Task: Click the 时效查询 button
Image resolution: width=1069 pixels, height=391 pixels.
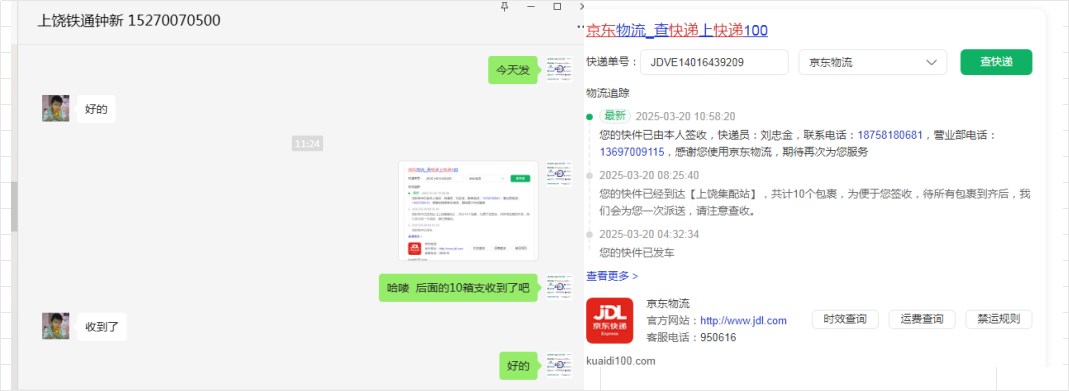Action: coord(845,319)
